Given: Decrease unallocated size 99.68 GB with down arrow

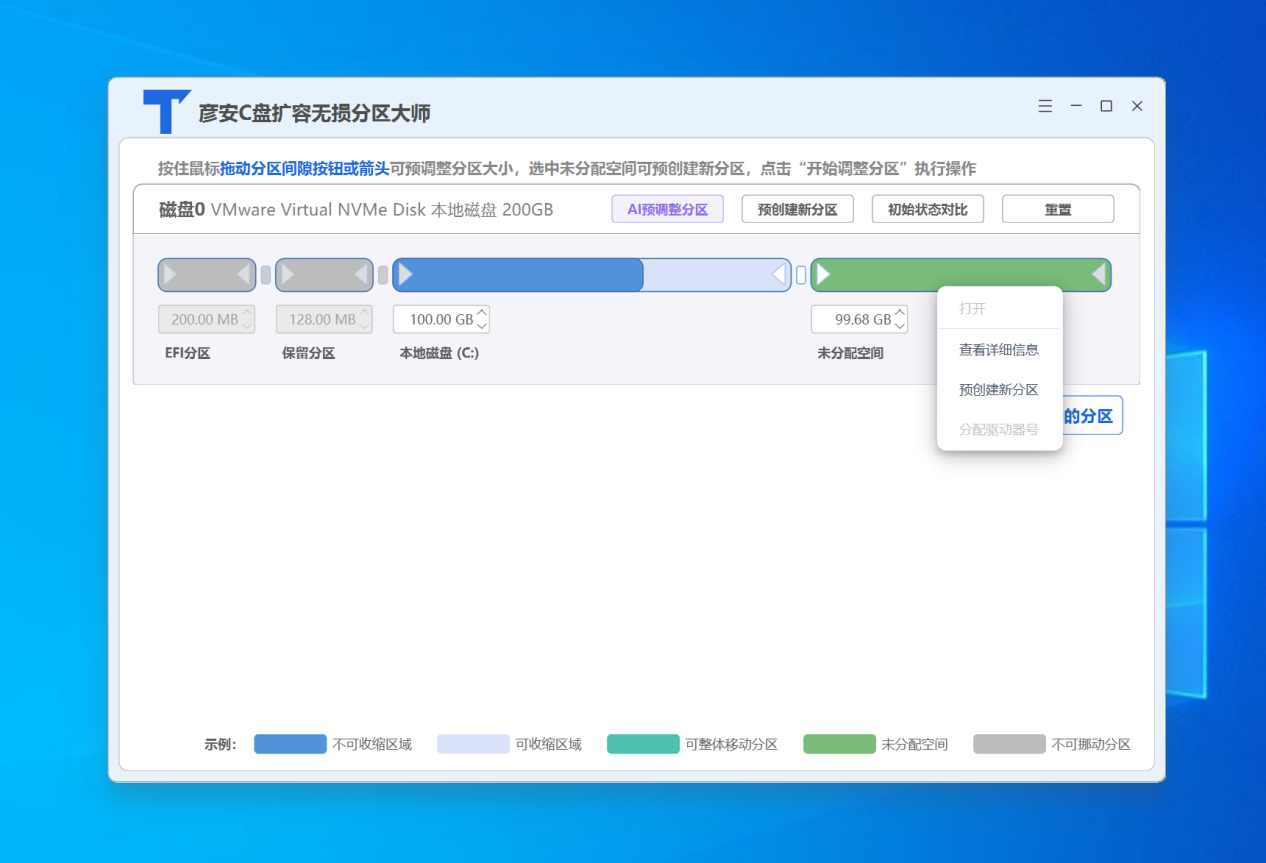Looking at the screenshot, I should [900, 326].
